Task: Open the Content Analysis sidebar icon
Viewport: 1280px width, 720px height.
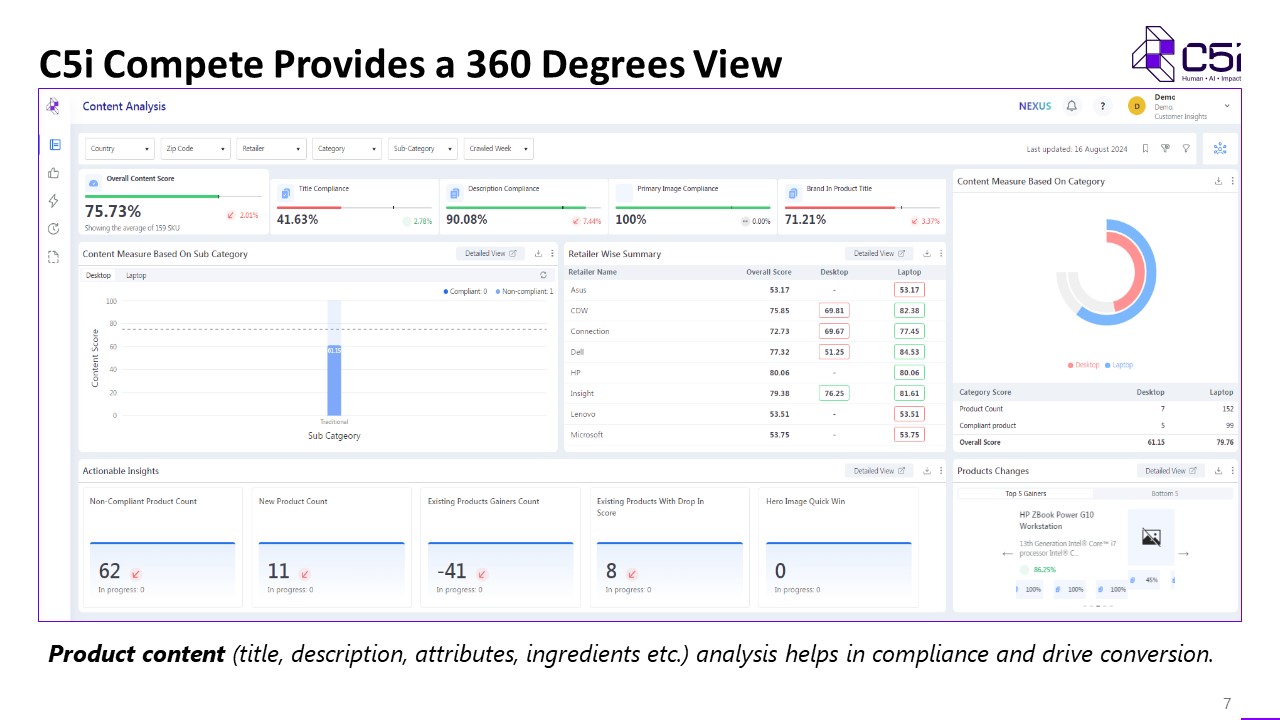Action: pos(55,145)
